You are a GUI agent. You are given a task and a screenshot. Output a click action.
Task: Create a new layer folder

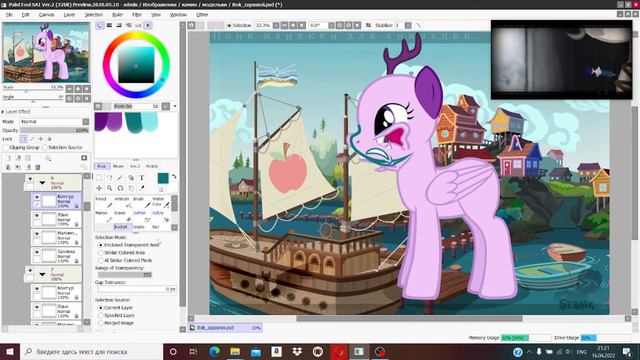tap(28, 158)
